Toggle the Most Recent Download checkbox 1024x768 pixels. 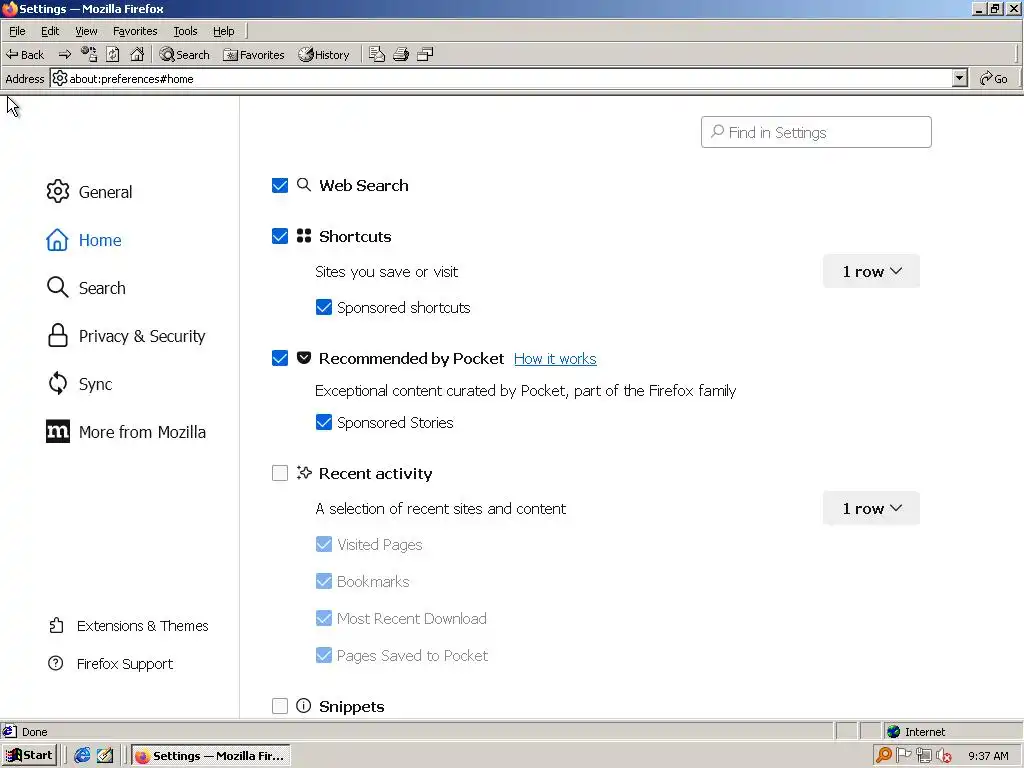[324, 618]
